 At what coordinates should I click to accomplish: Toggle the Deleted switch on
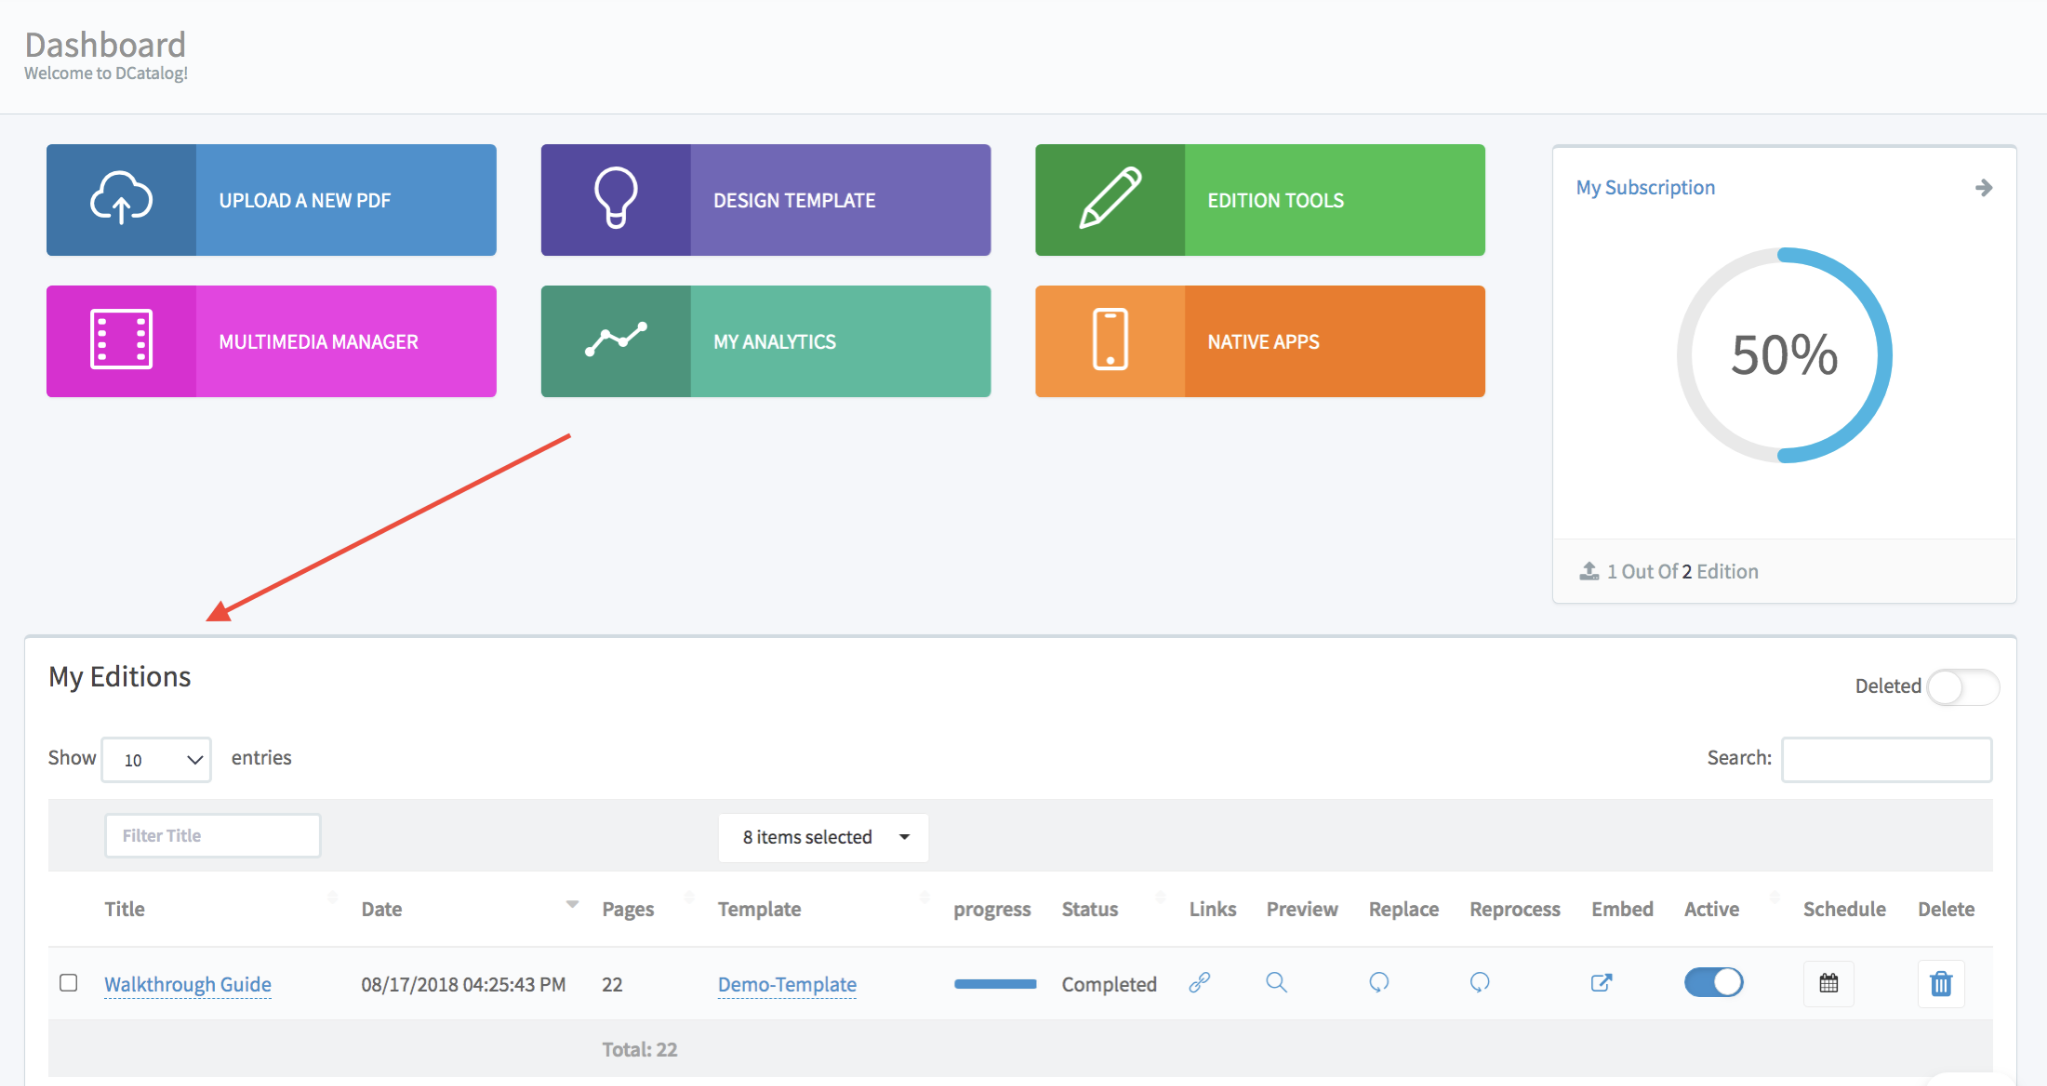click(x=1962, y=687)
